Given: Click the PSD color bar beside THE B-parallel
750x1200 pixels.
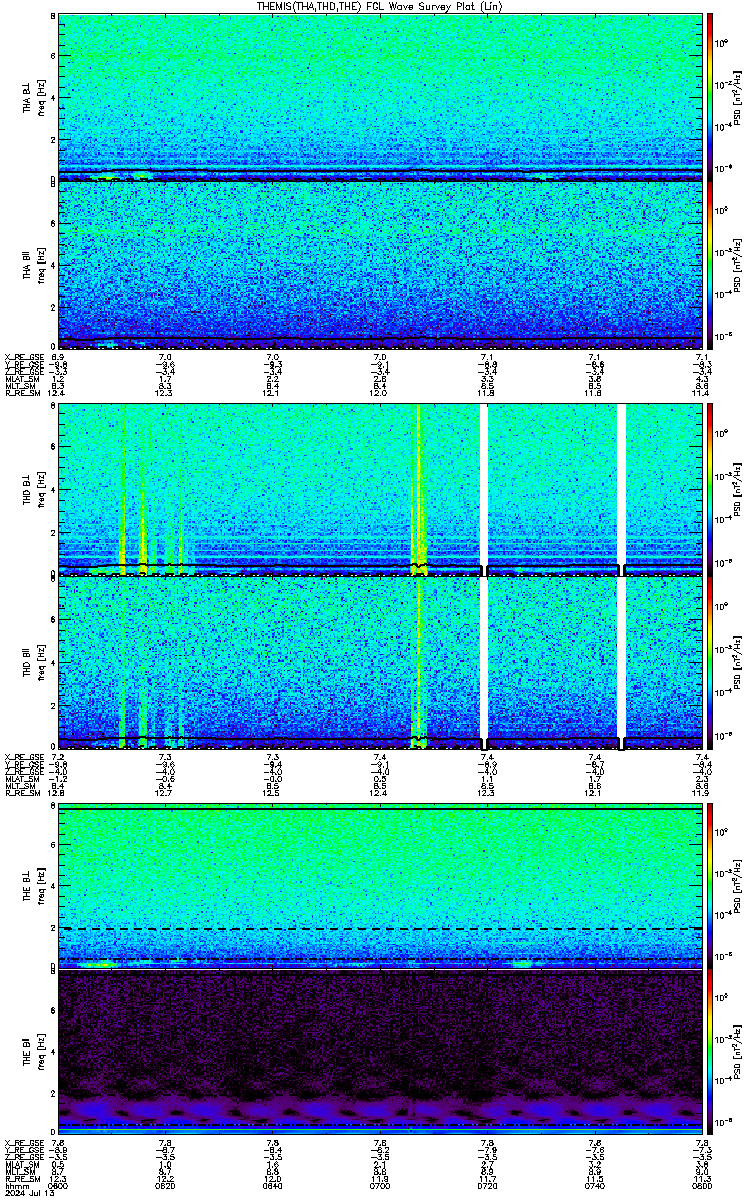Looking at the screenshot, I should click(x=710, y=1050).
